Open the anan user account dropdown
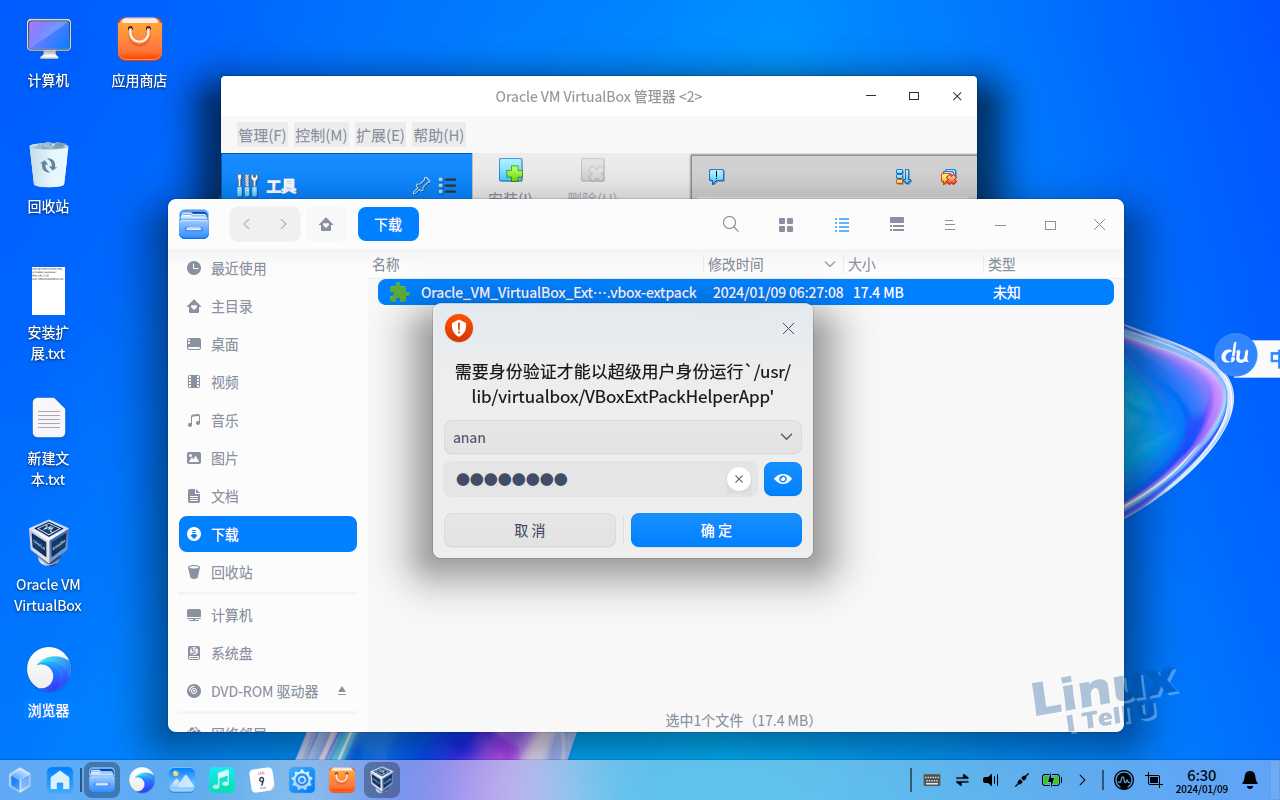Image resolution: width=1280 pixels, height=800 pixels. tap(622, 437)
